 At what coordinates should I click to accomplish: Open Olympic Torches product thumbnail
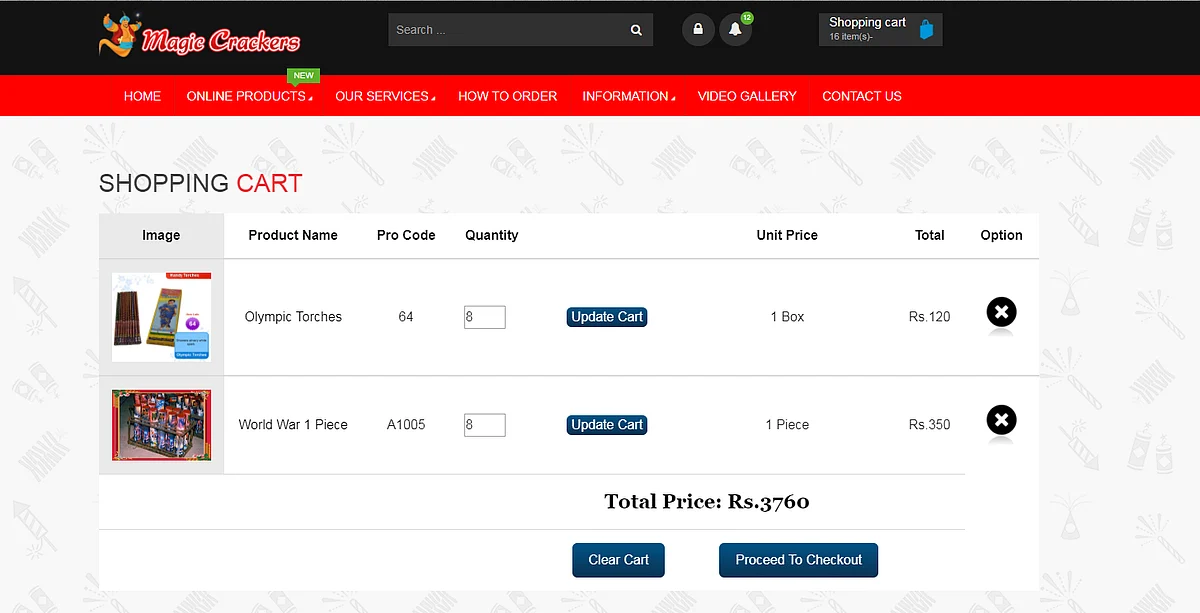click(x=161, y=317)
